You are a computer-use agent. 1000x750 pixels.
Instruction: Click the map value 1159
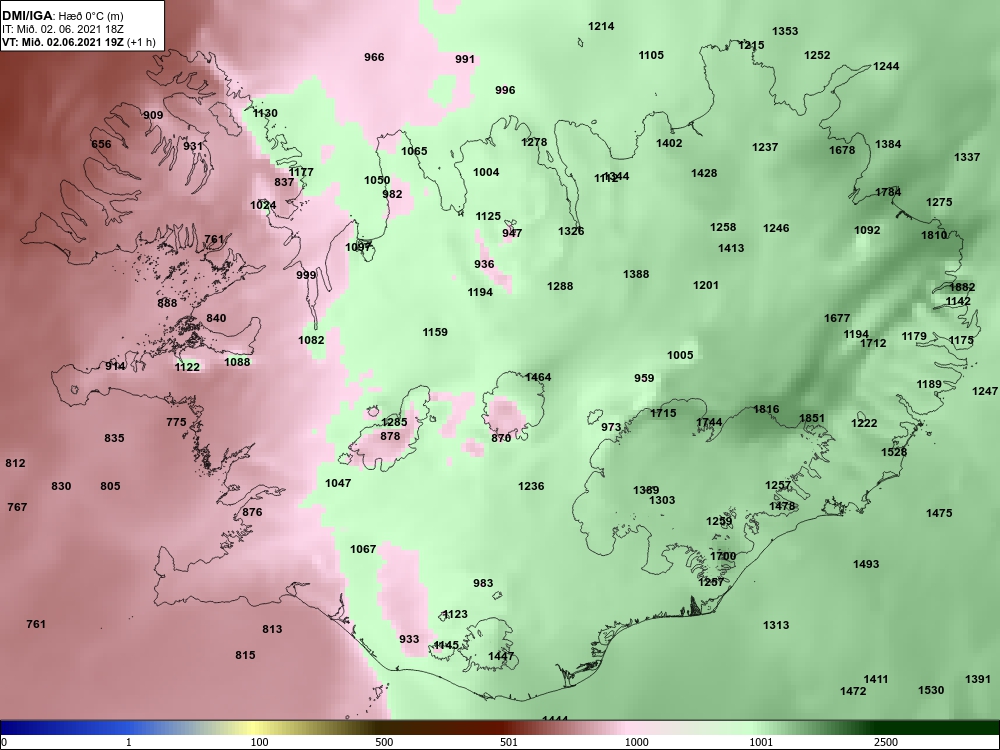click(x=435, y=332)
